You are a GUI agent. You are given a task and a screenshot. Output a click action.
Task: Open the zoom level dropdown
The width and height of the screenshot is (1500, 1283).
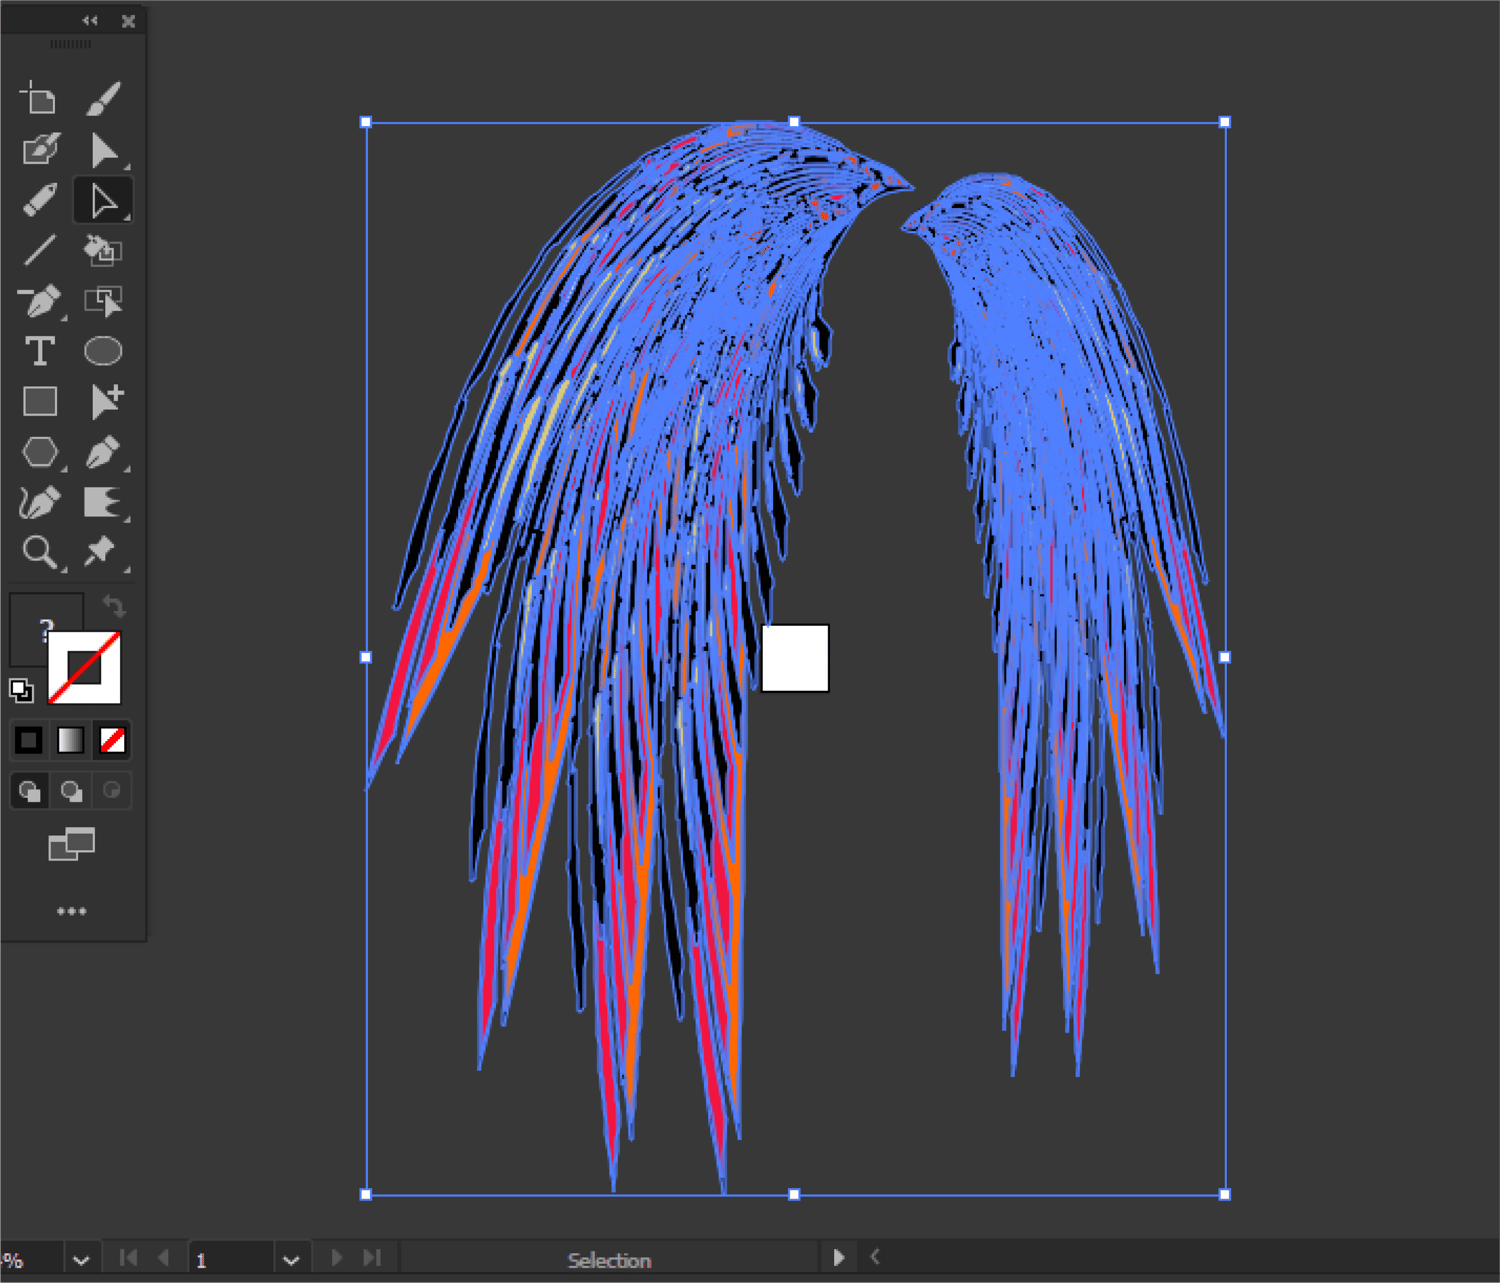(81, 1260)
